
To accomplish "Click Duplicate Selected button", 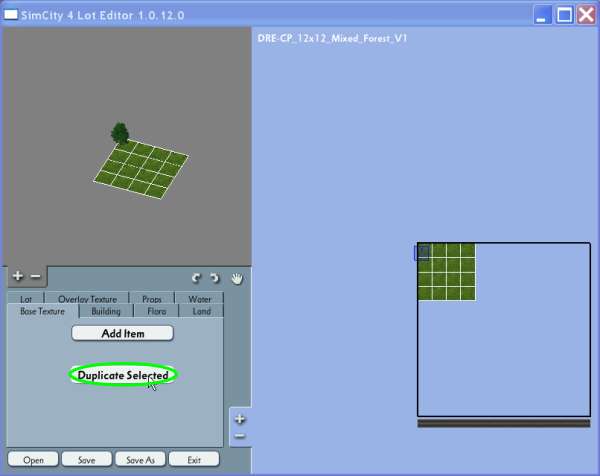I will (123, 375).
